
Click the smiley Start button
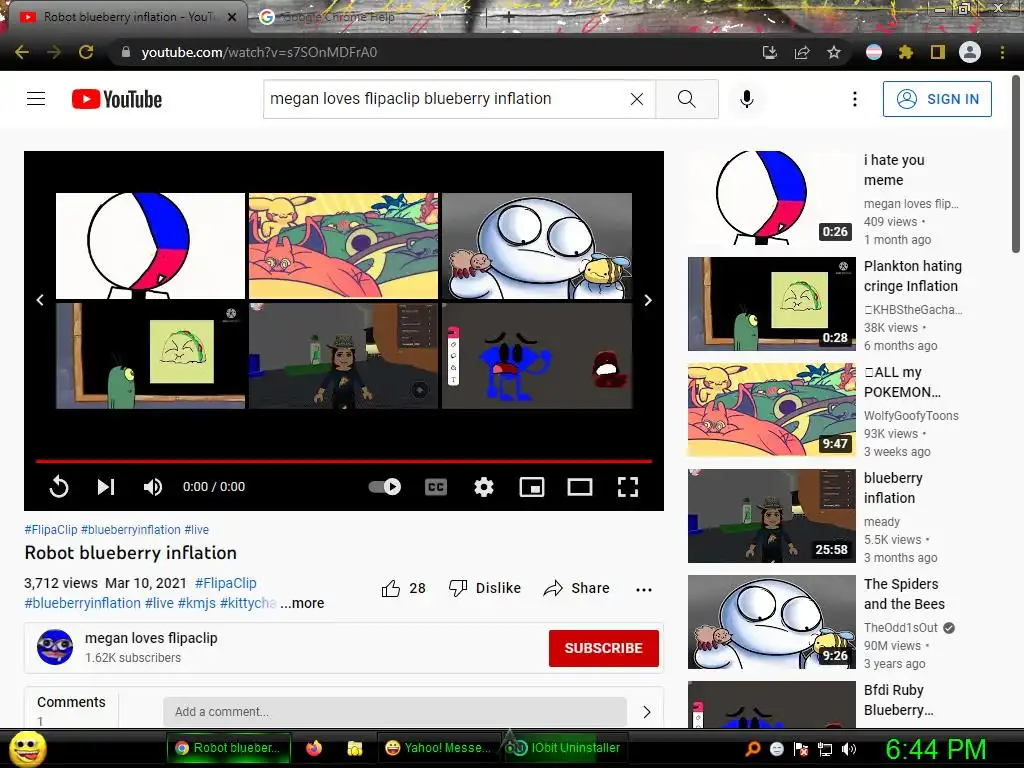[28, 748]
